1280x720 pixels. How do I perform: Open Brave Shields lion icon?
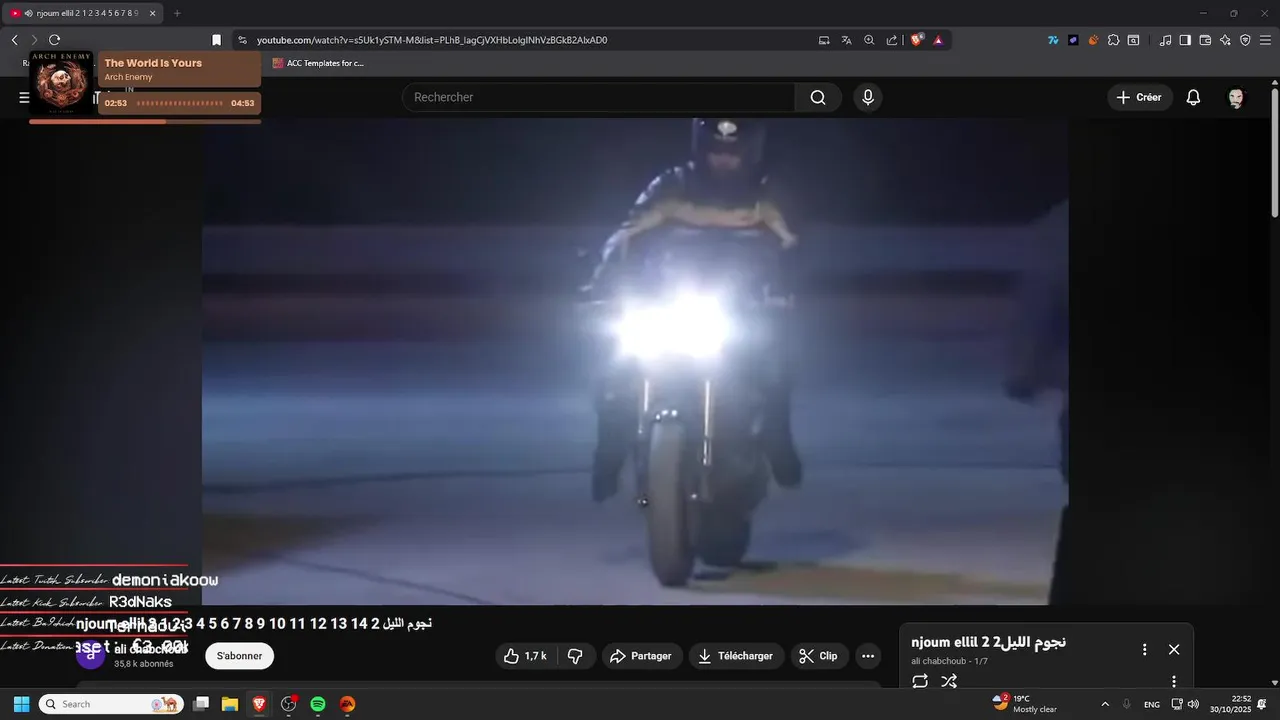[916, 40]
